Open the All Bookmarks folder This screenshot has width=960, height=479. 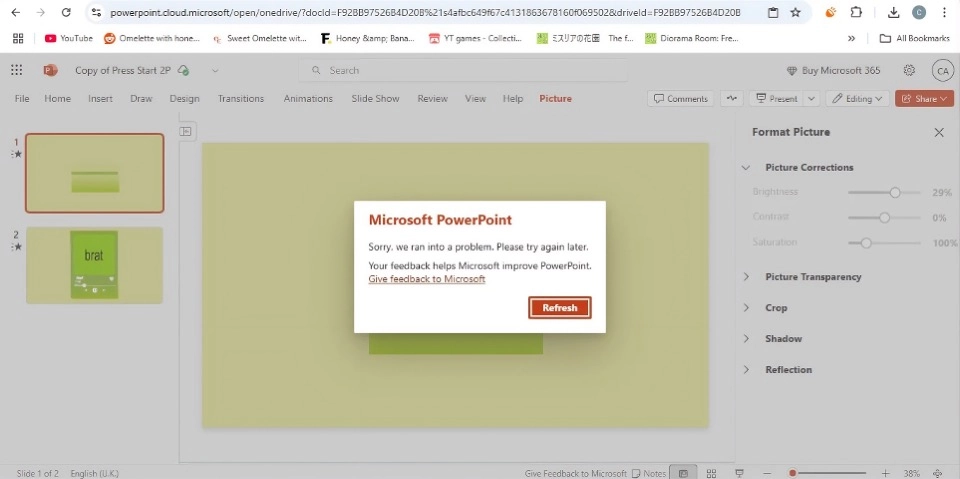pyautogui.click(x=915, y=38)
